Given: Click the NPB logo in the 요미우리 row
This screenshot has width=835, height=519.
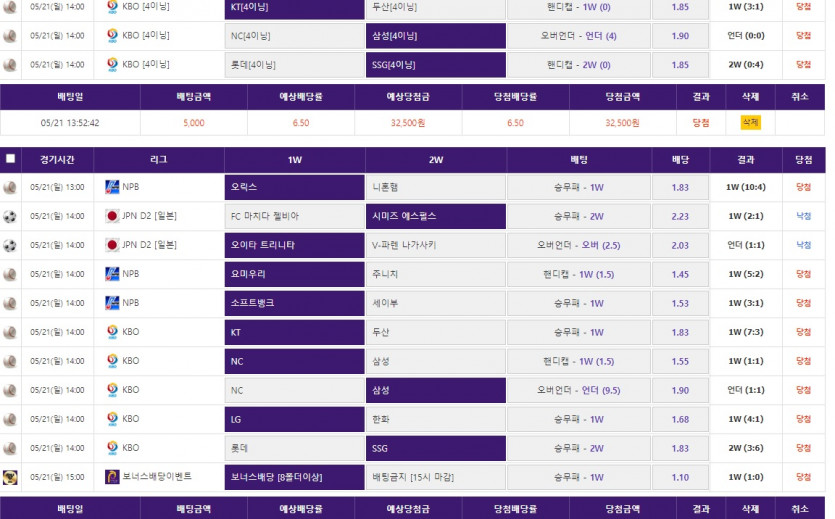Looking at the screenshot, I should (x=112, y=274).
